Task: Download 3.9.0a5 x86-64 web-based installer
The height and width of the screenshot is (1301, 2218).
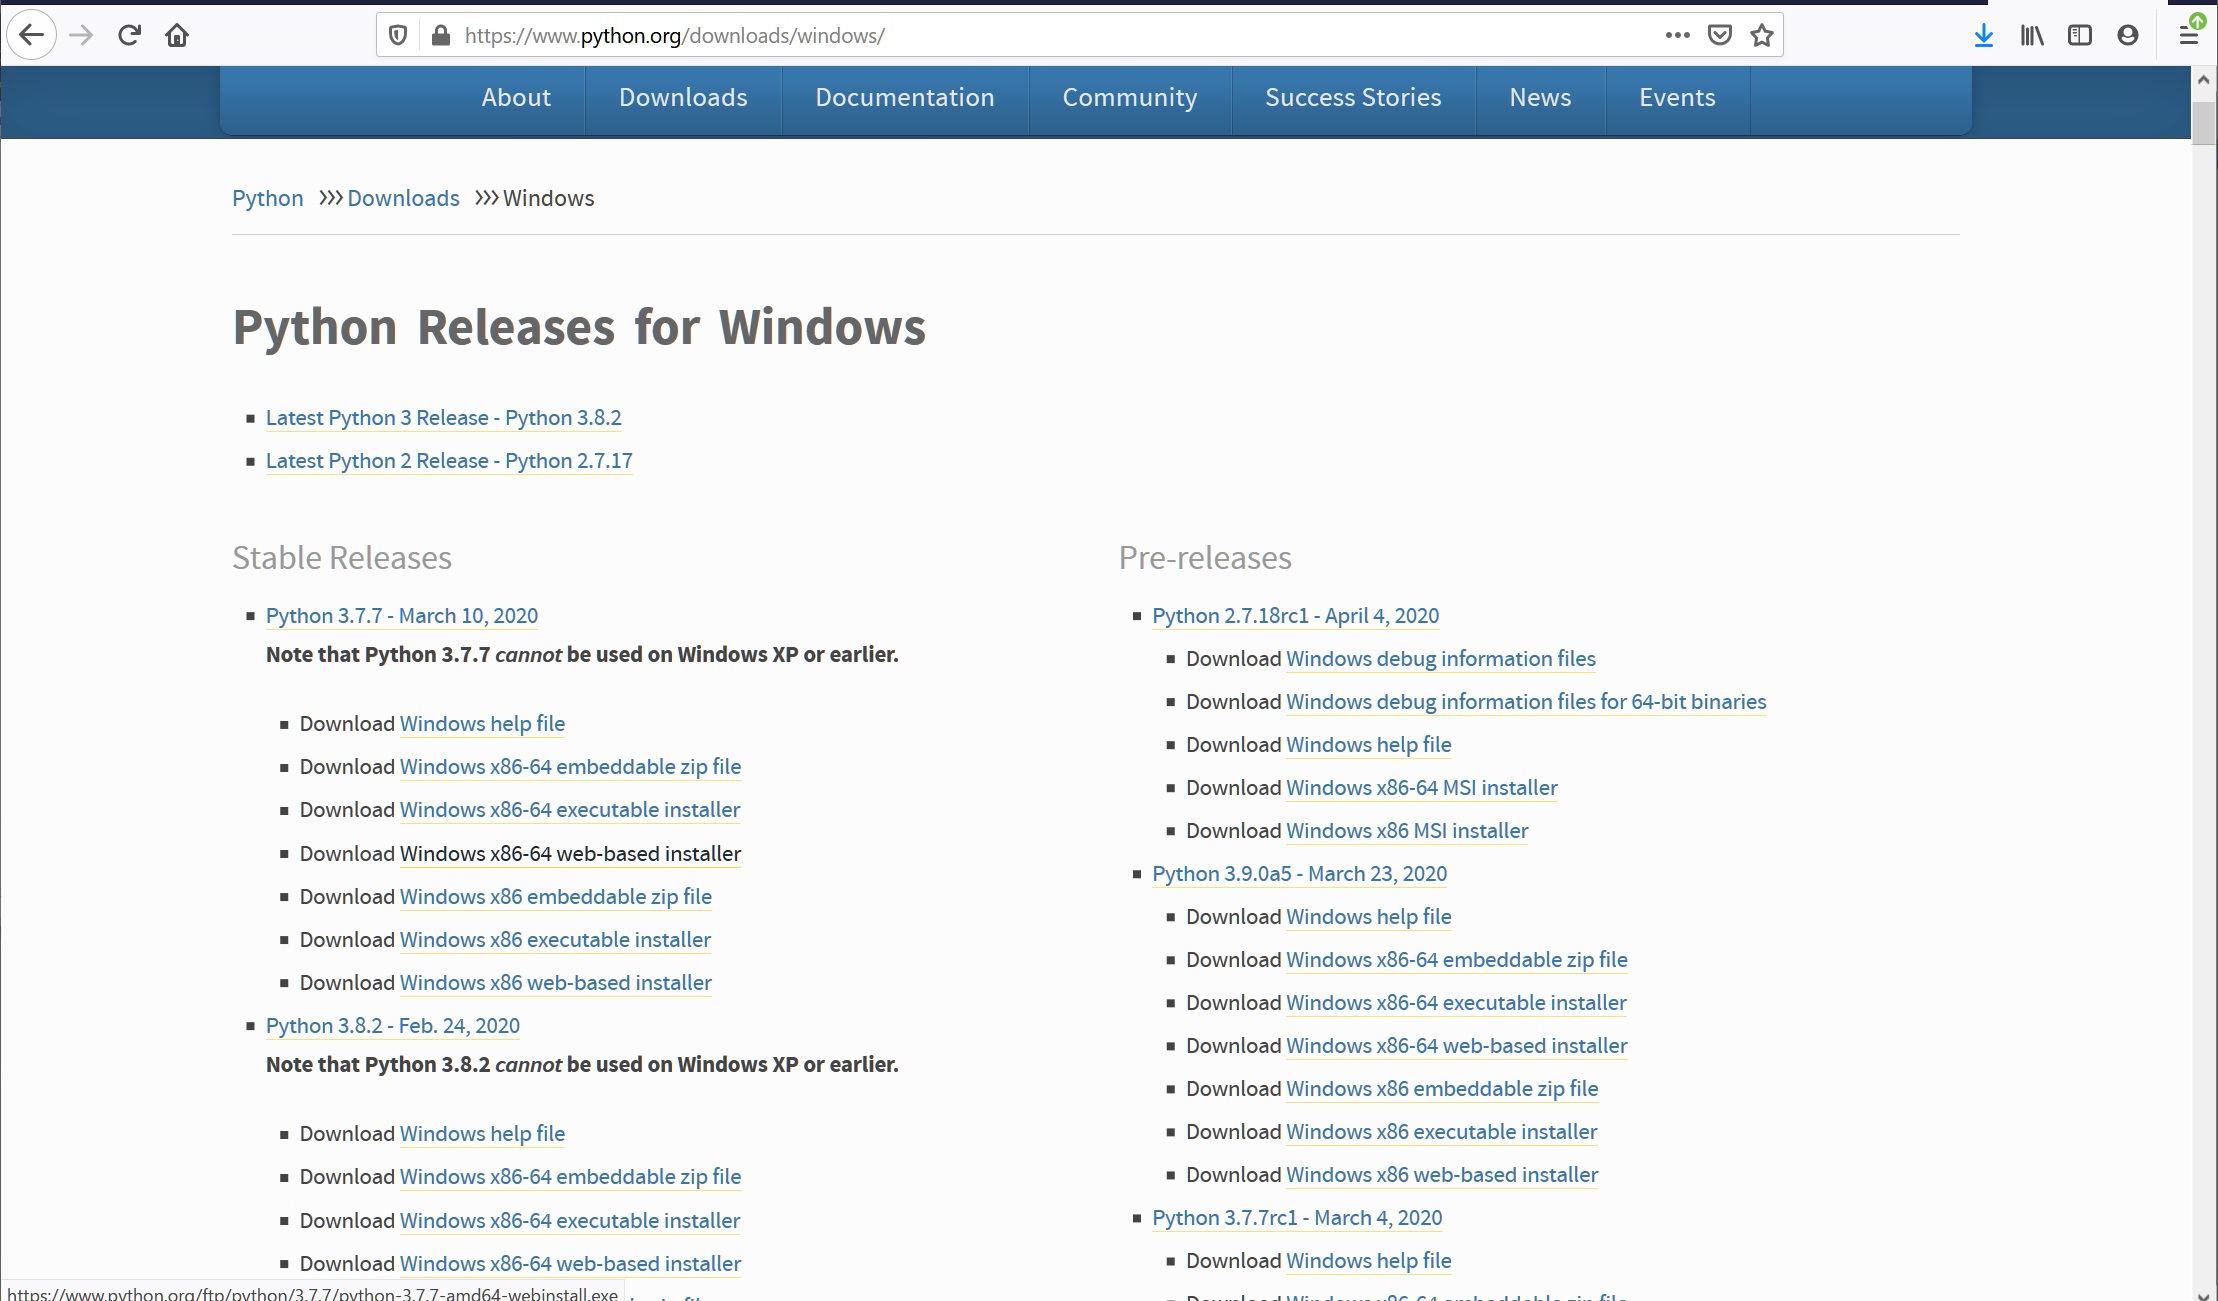Action: (x=1457, y=1046)
